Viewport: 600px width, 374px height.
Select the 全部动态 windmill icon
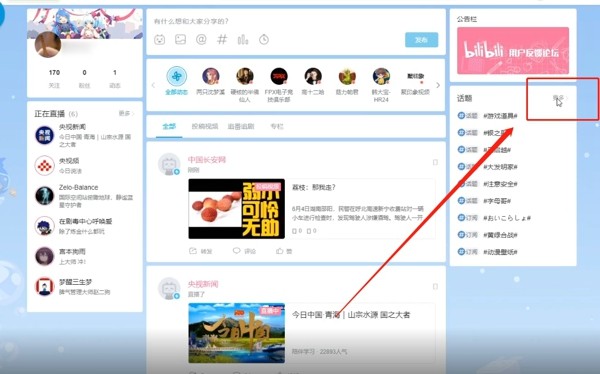[x=176, y=76]
